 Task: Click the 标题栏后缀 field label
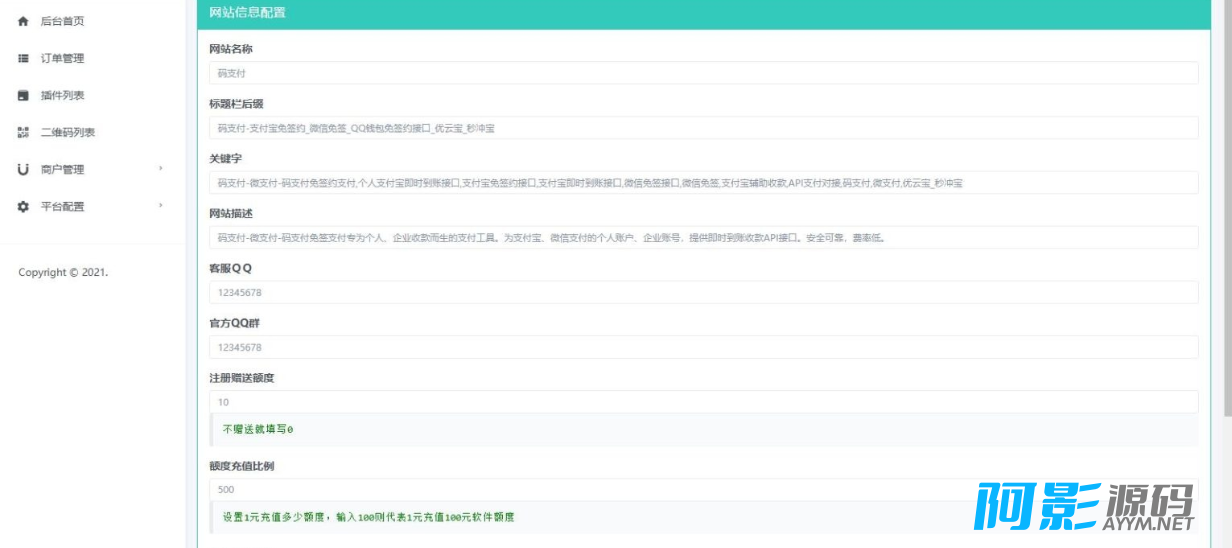[x=236, y=103]
